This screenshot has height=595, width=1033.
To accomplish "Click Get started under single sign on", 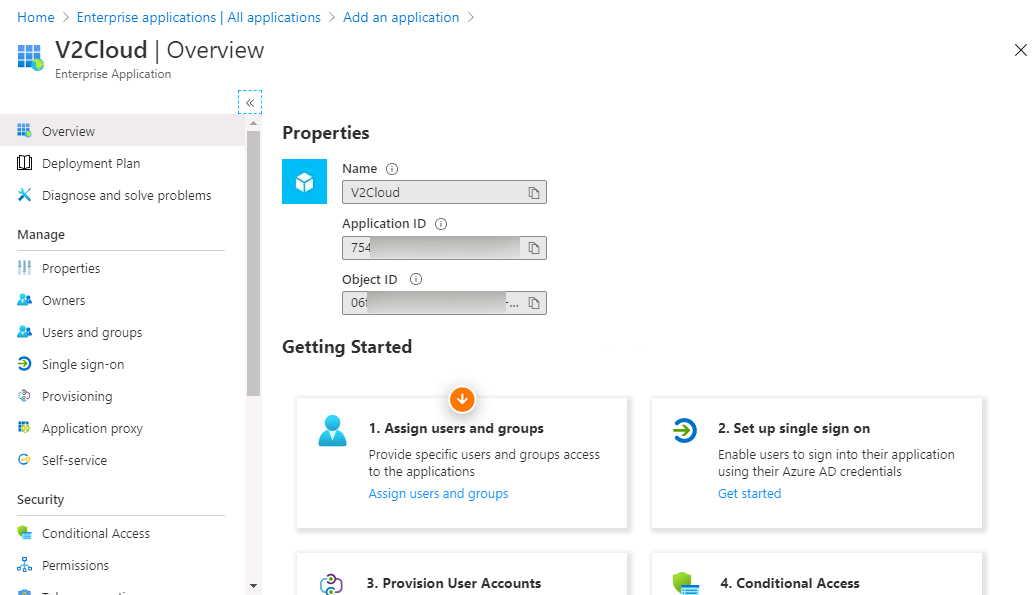I will (x=749, y=494).
